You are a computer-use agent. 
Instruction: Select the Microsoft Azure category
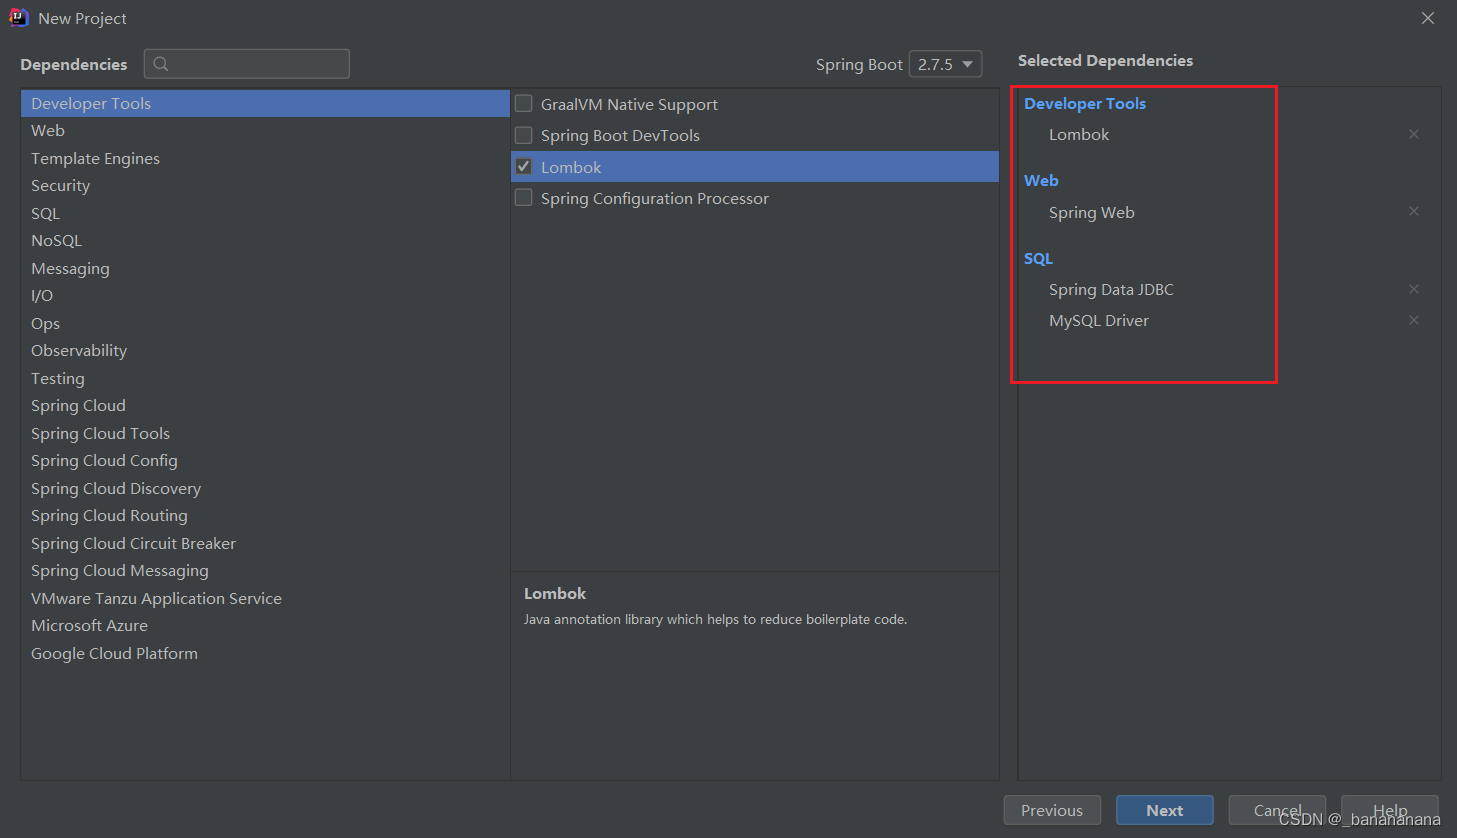tap(265, 626)
